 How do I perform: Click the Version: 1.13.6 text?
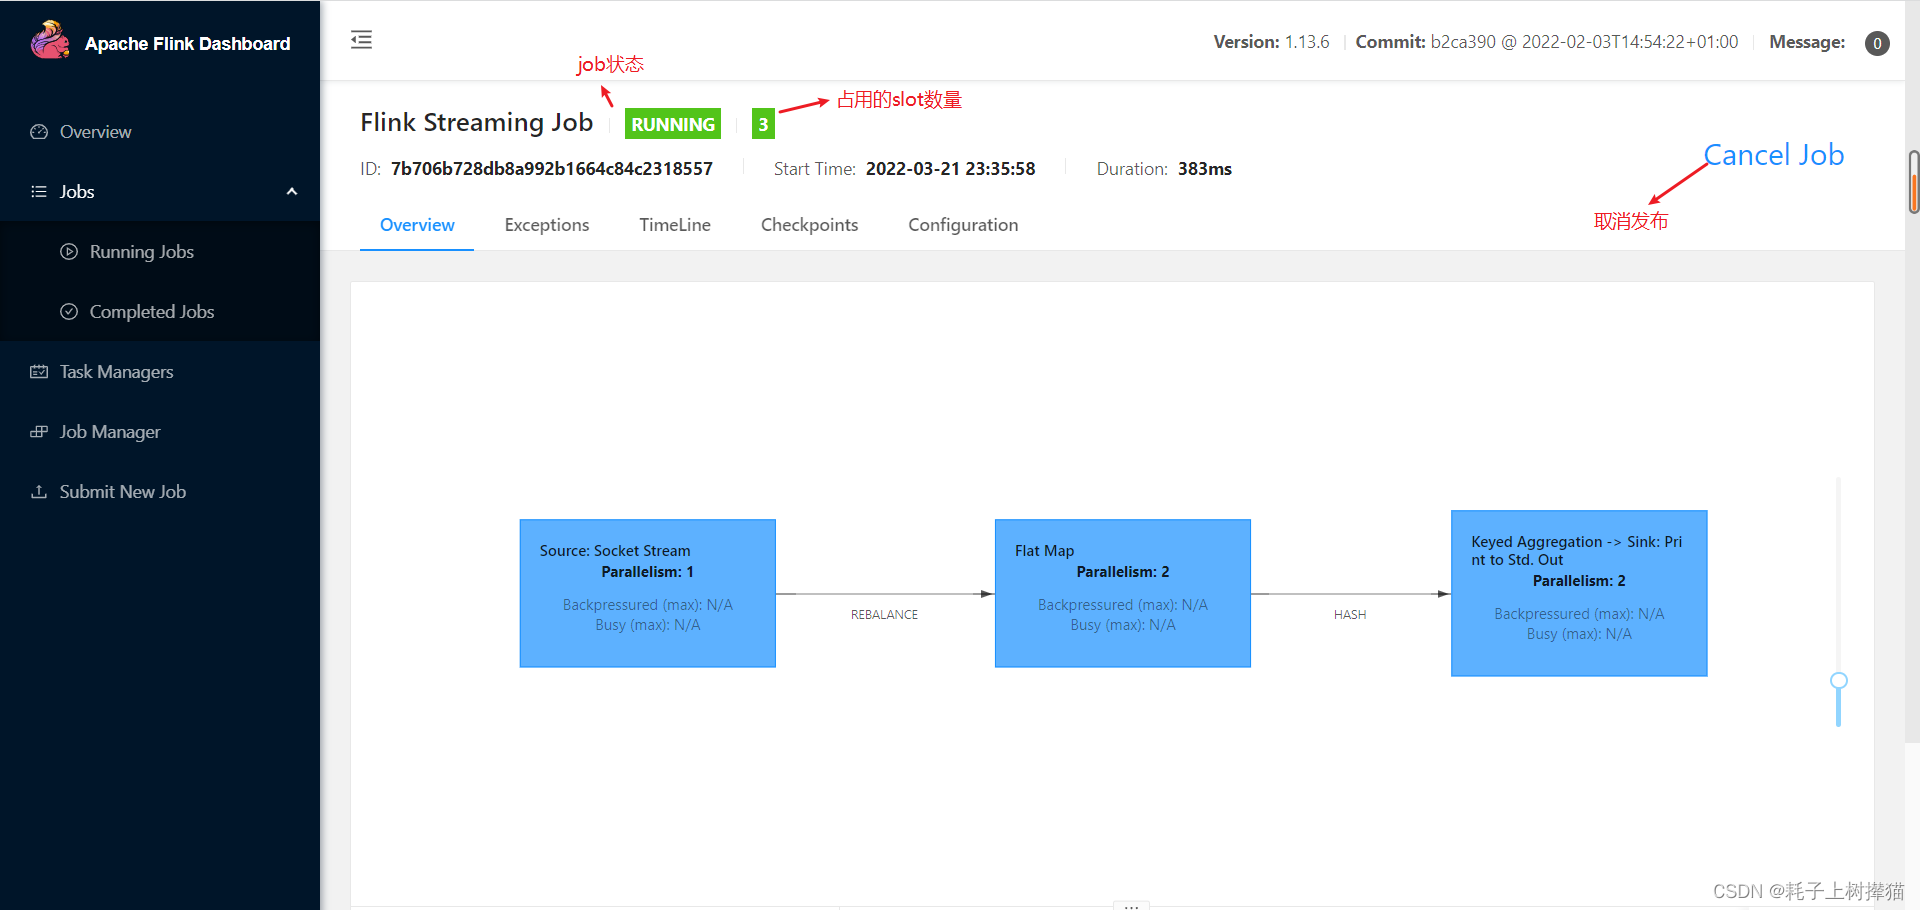point(1271,42)
